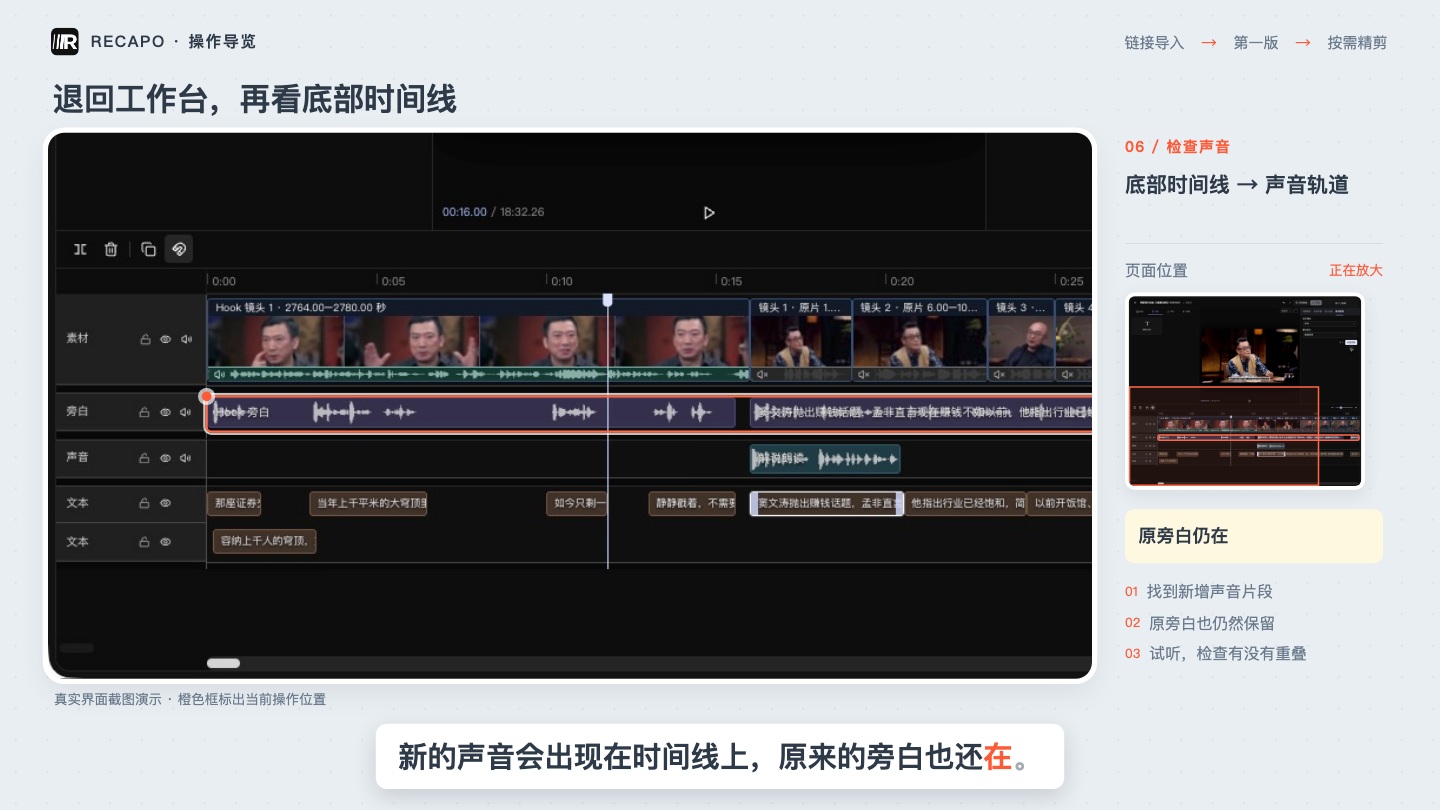Image resolution: width=1440 pixels, height=810 pixels.
Task: Toggle the magnetic snap tool
Action: tap(179, 249)
